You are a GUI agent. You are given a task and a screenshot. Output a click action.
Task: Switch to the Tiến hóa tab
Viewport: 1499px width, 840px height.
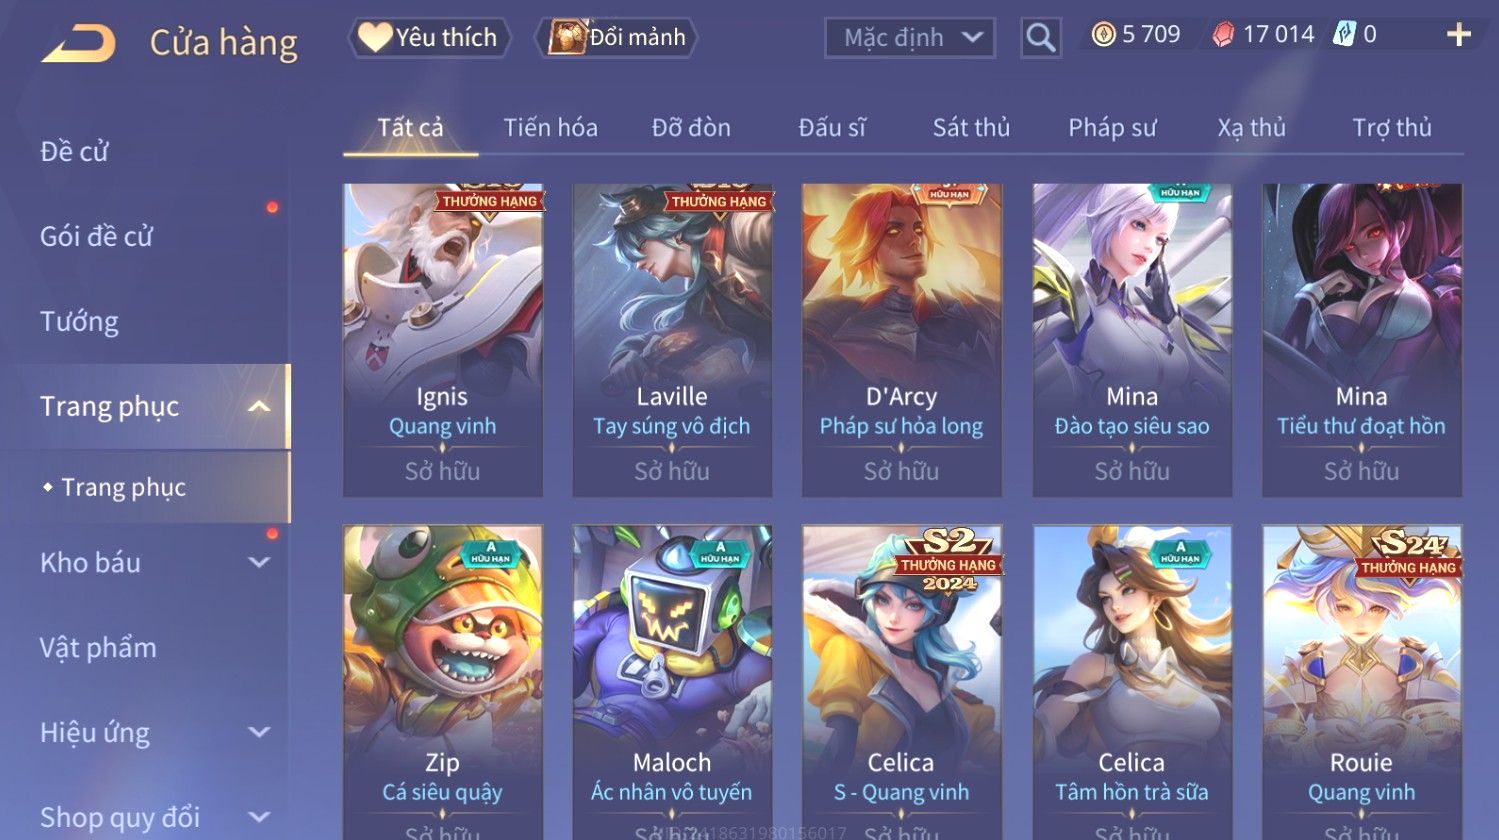[550, 128]
